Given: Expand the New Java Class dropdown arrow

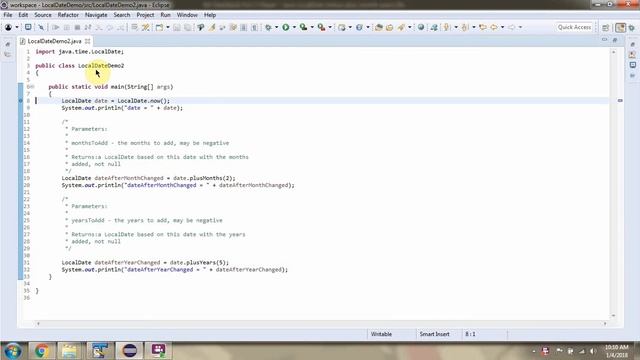Looking at the screenshot, I should click(x=368, y=27).
